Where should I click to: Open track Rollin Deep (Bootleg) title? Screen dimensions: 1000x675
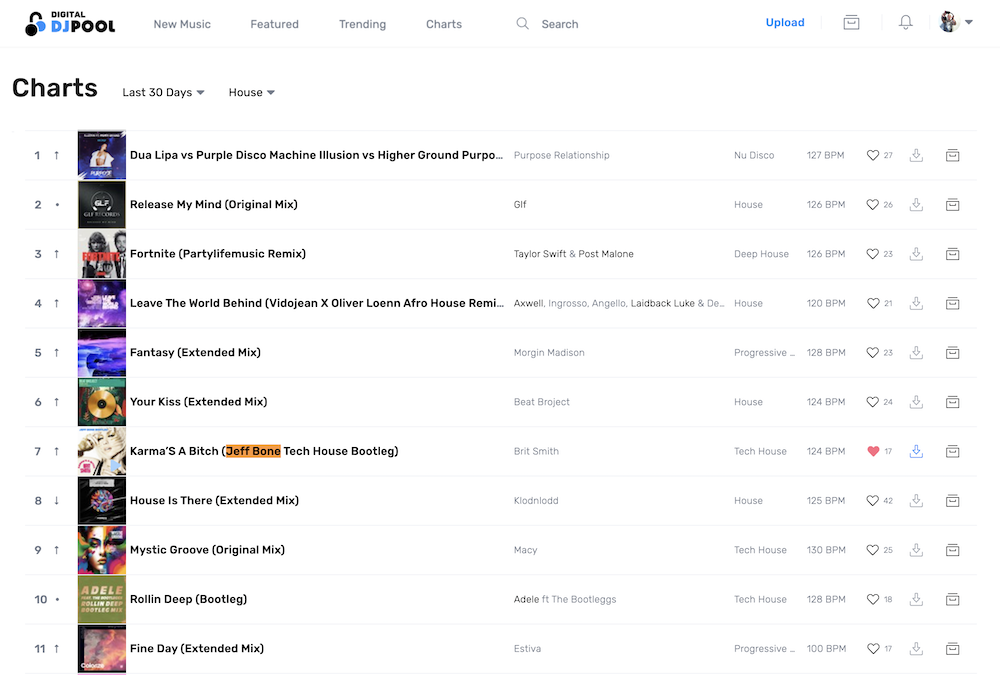point(188,599)
